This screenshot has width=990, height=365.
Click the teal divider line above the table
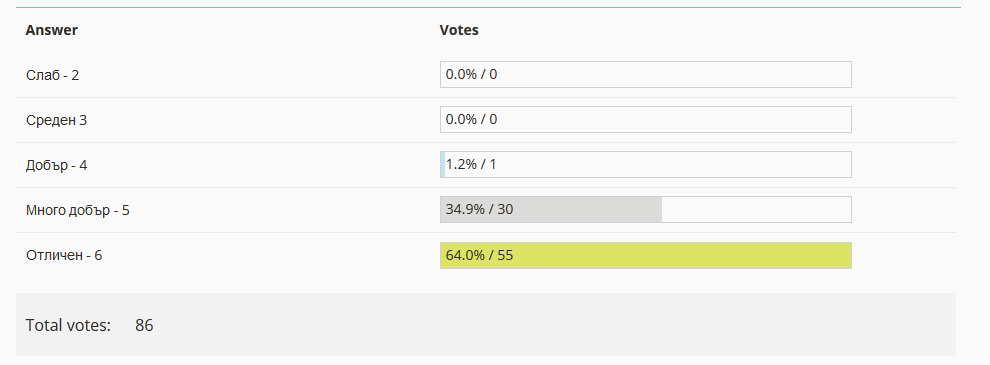[x=488, y=8]
